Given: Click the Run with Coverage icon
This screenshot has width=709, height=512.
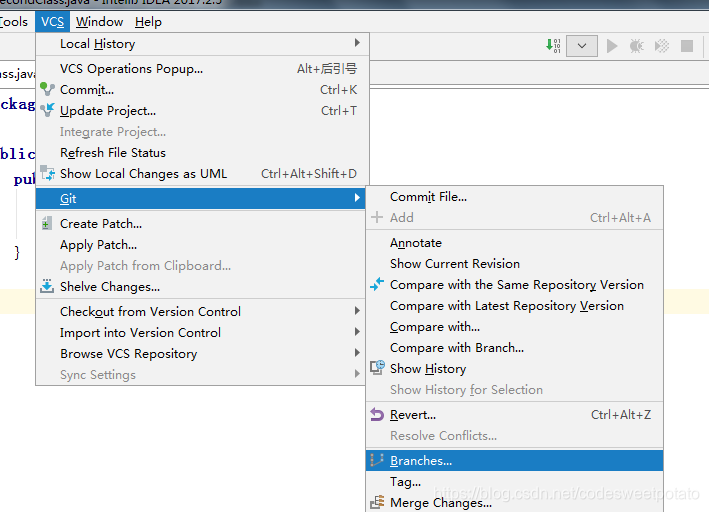Looking at the screenshot, I should [662, 46].
